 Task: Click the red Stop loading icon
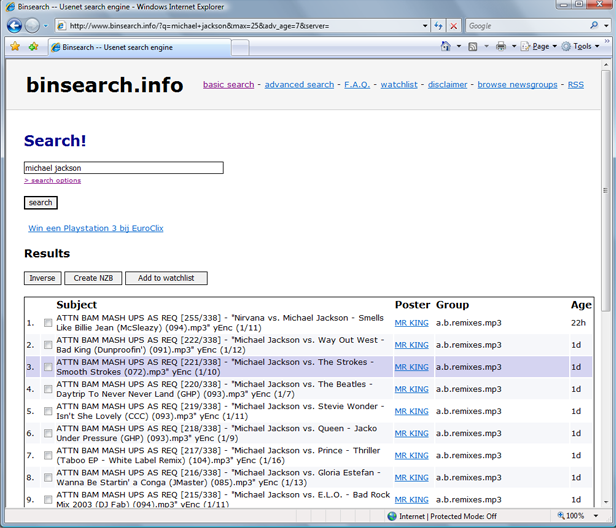[453, 26]
